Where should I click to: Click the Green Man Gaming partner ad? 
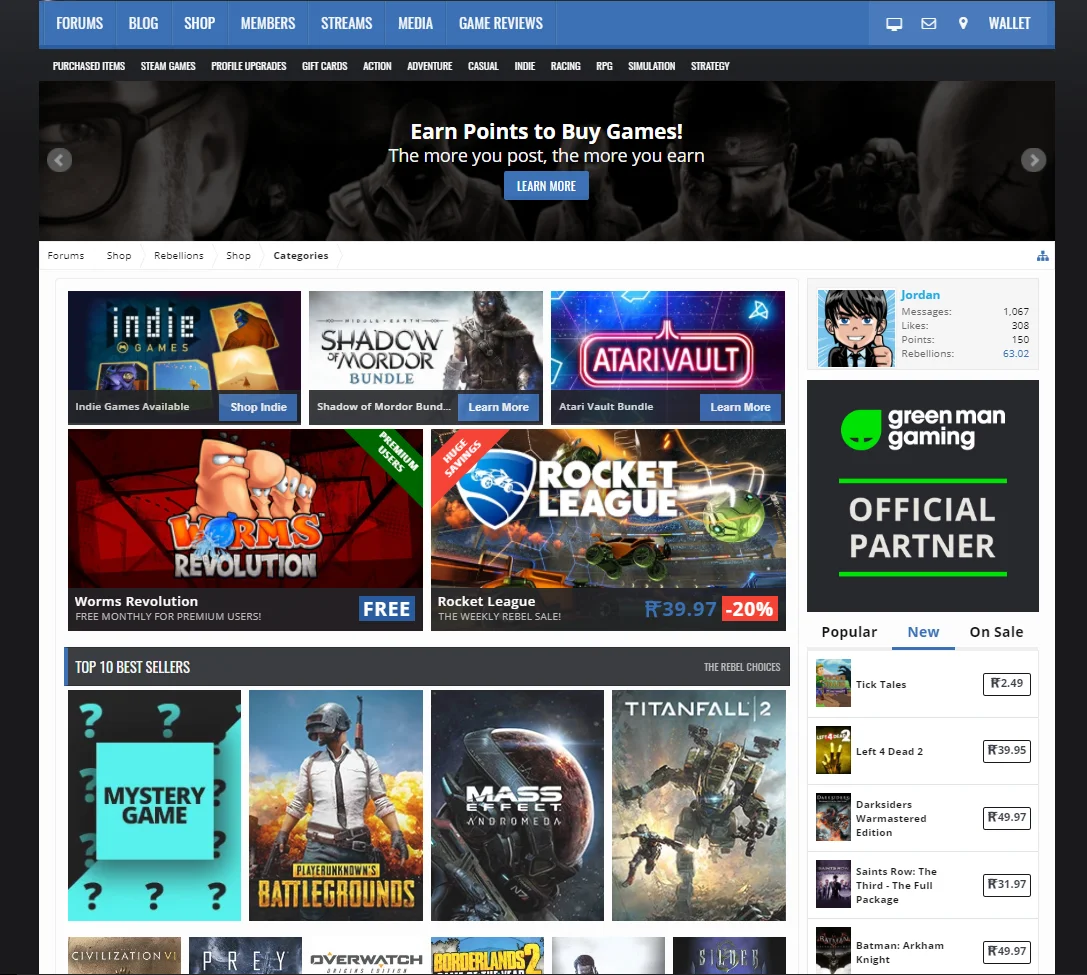tap(922, 496)
